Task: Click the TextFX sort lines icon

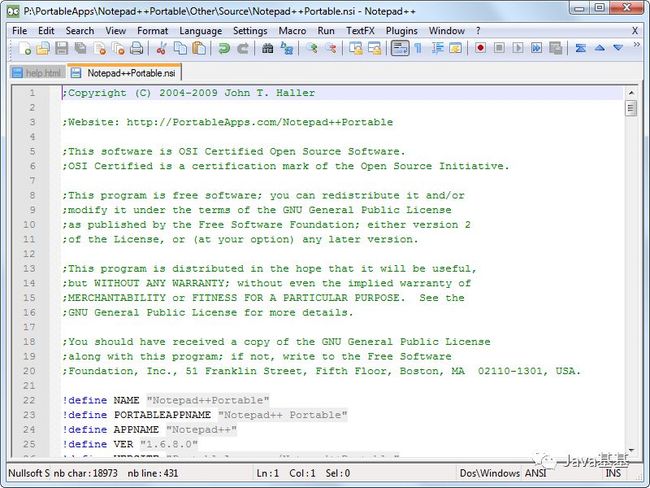Action: 580,48
